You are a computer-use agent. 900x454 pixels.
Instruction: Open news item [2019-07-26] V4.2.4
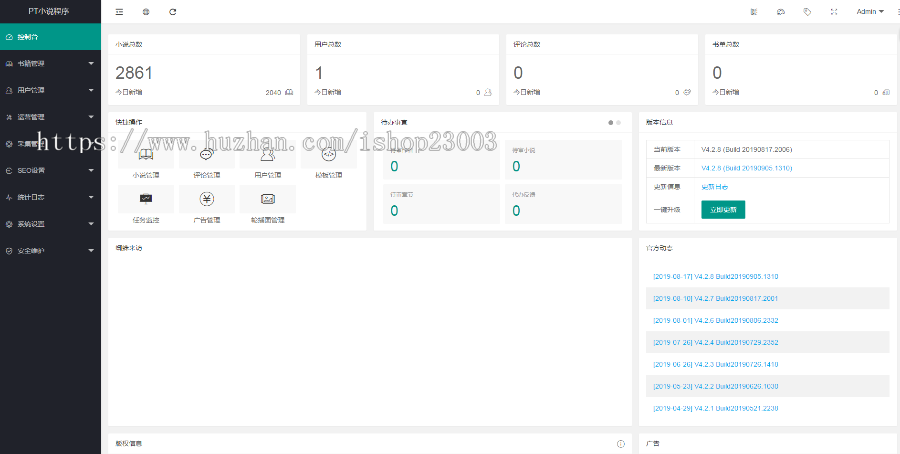[716, 343]
